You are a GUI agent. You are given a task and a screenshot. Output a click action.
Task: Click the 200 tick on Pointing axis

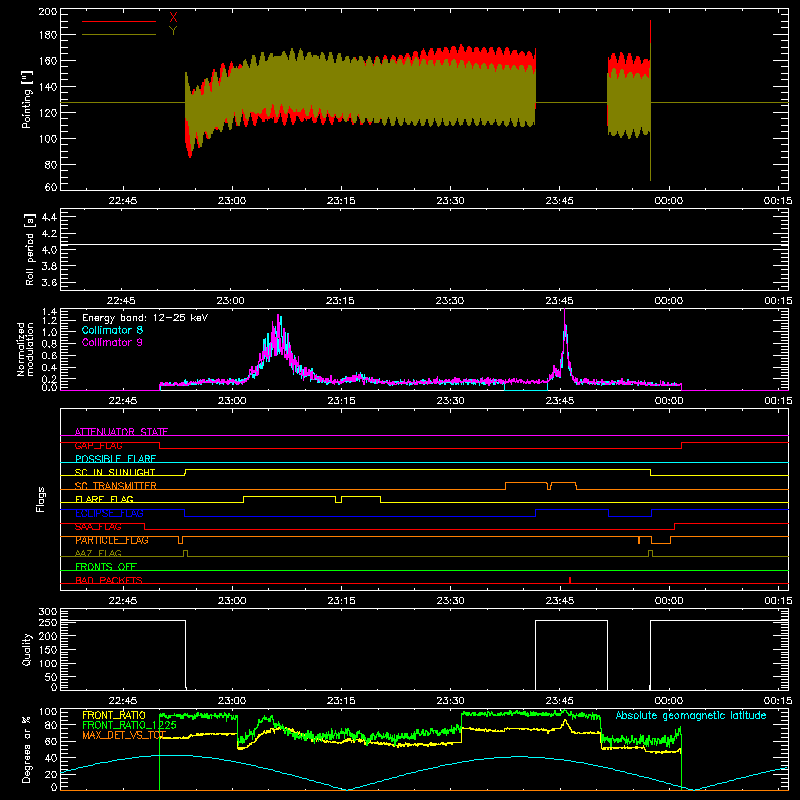pyautogui.click(x=47, y=11)
